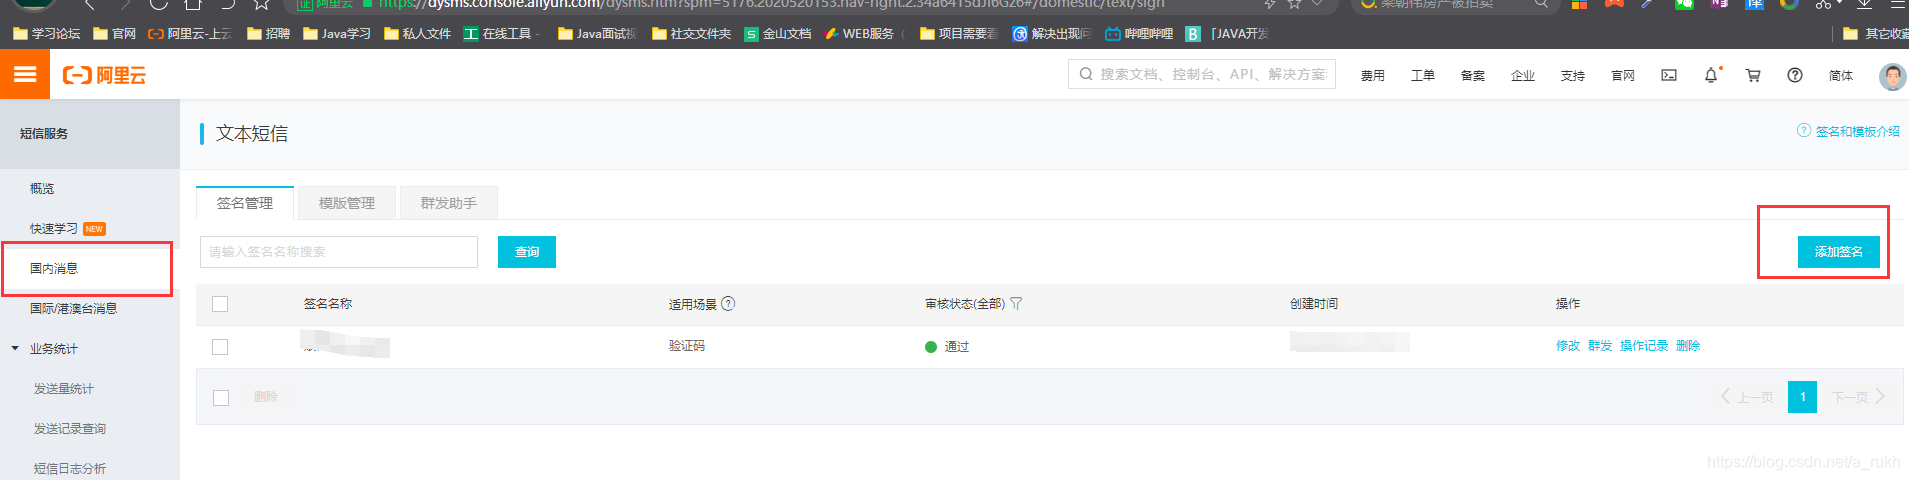This screenshot has height=480, width=1909.
Task: Open the user avatar menu
Action: [1892, 76]
